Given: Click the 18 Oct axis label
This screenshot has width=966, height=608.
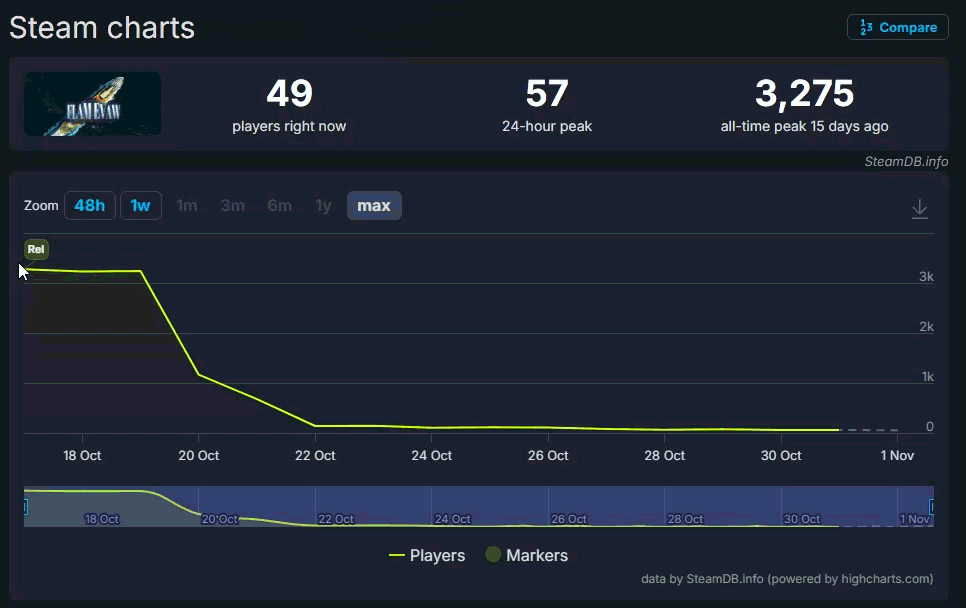Looking at the screenshot, I should (82, 455).
